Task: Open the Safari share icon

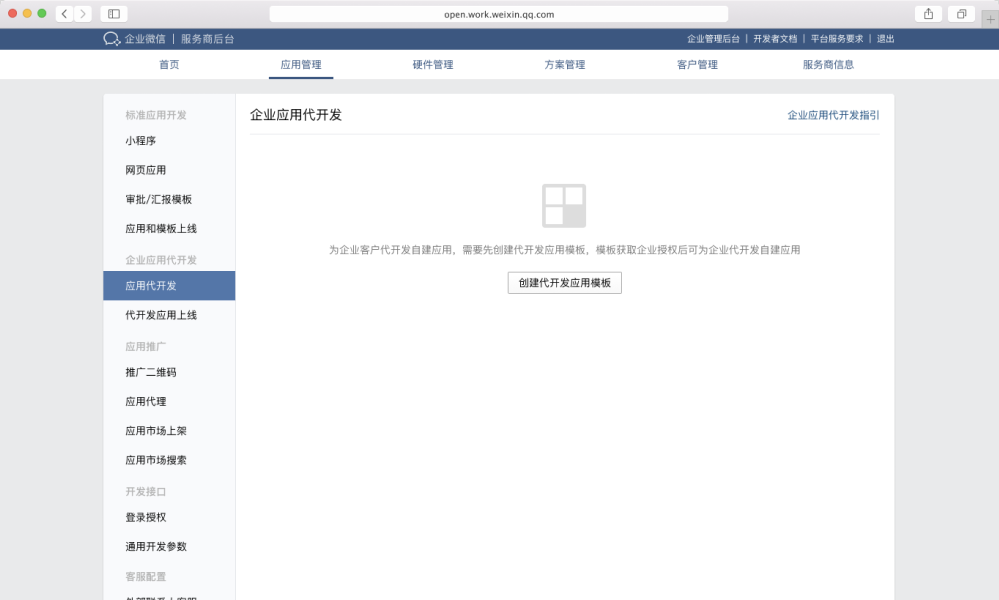Action: point(928,14)
